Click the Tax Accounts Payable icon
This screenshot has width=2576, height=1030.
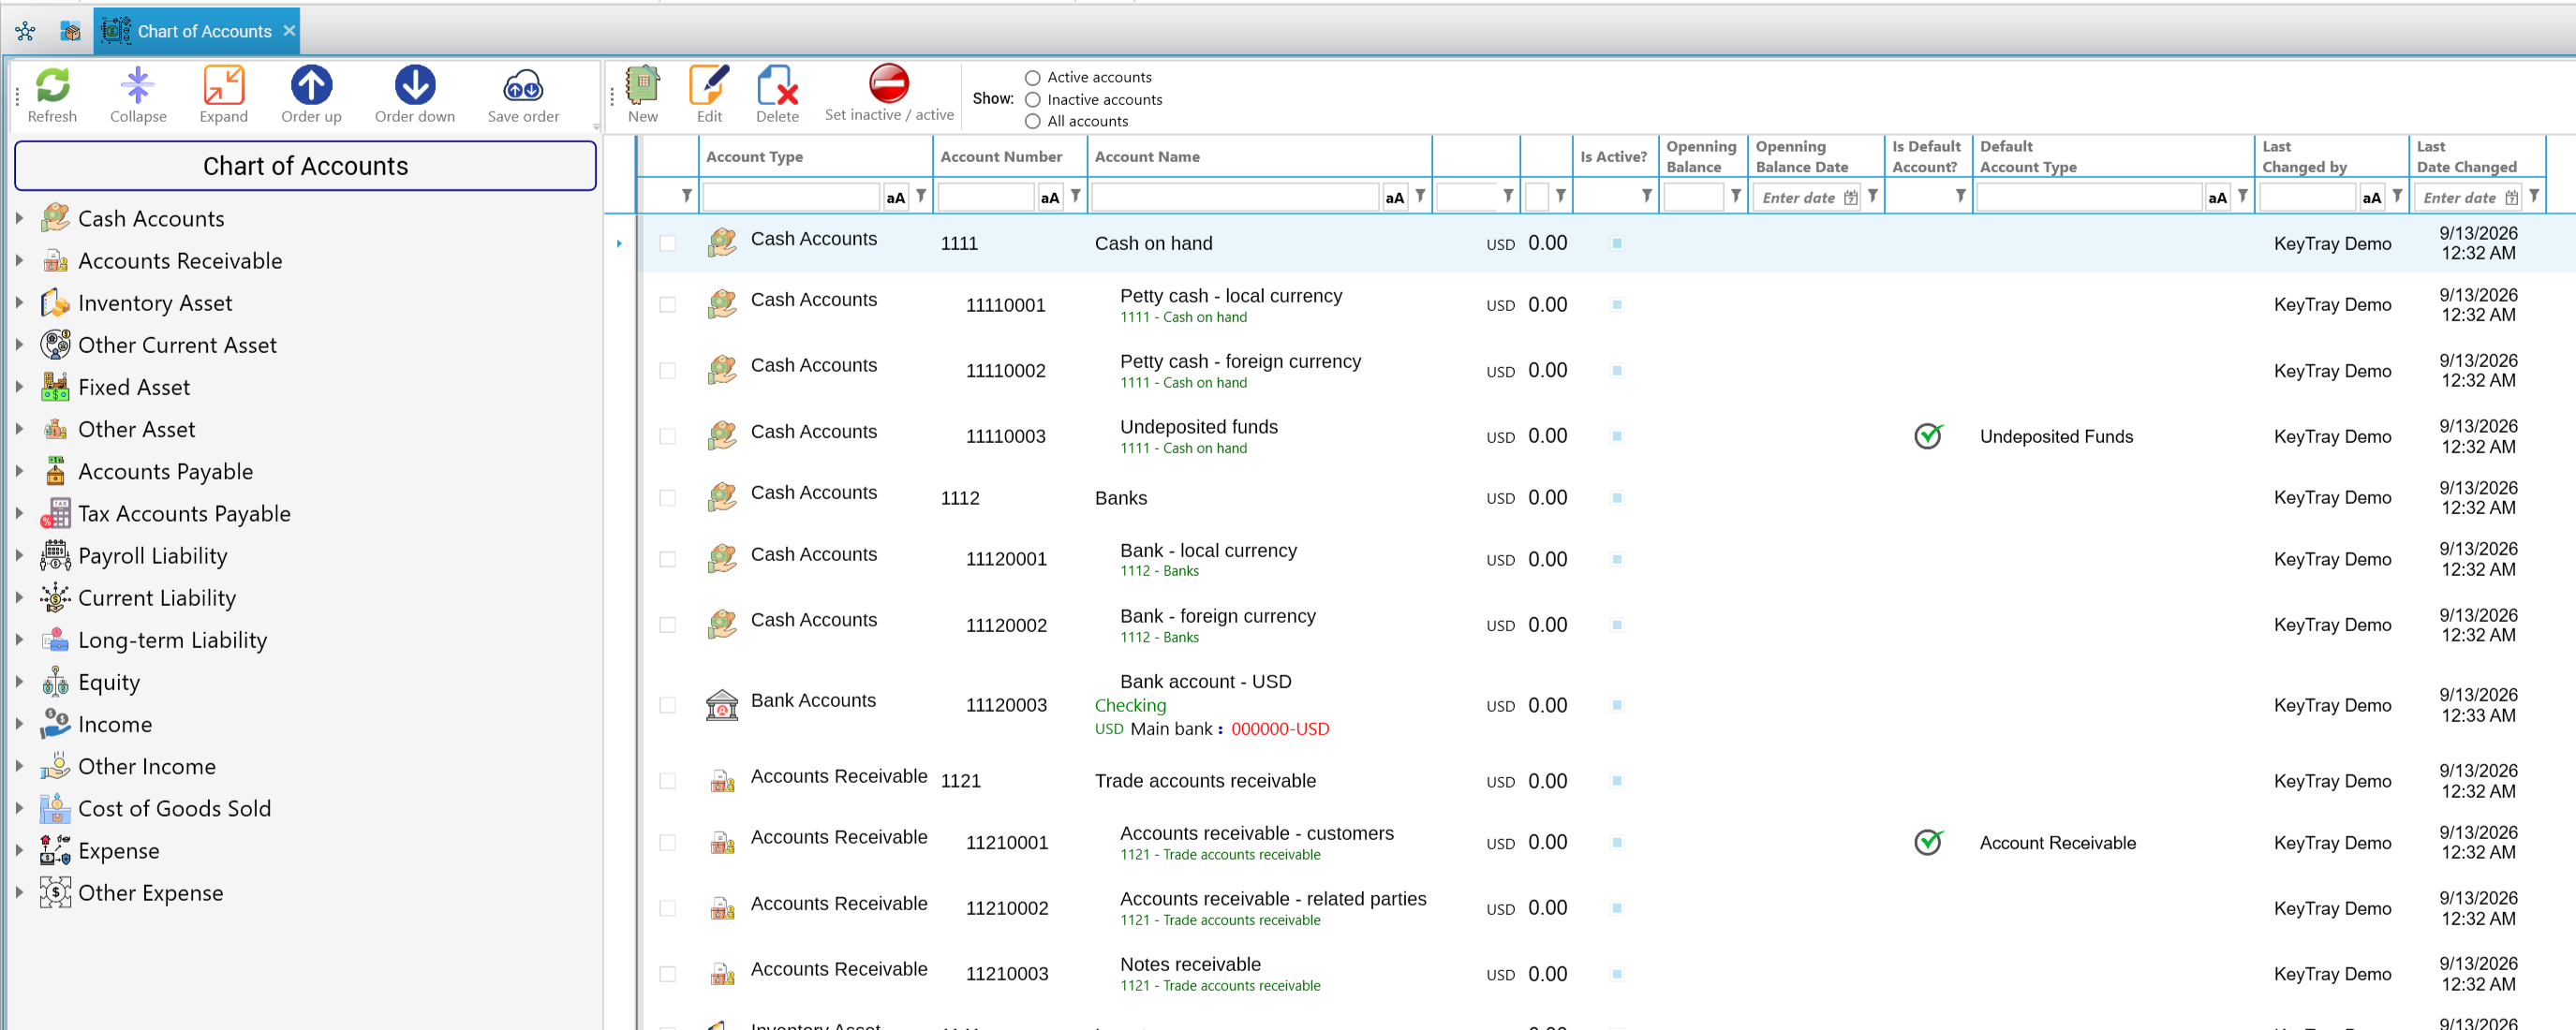point(55,513)
